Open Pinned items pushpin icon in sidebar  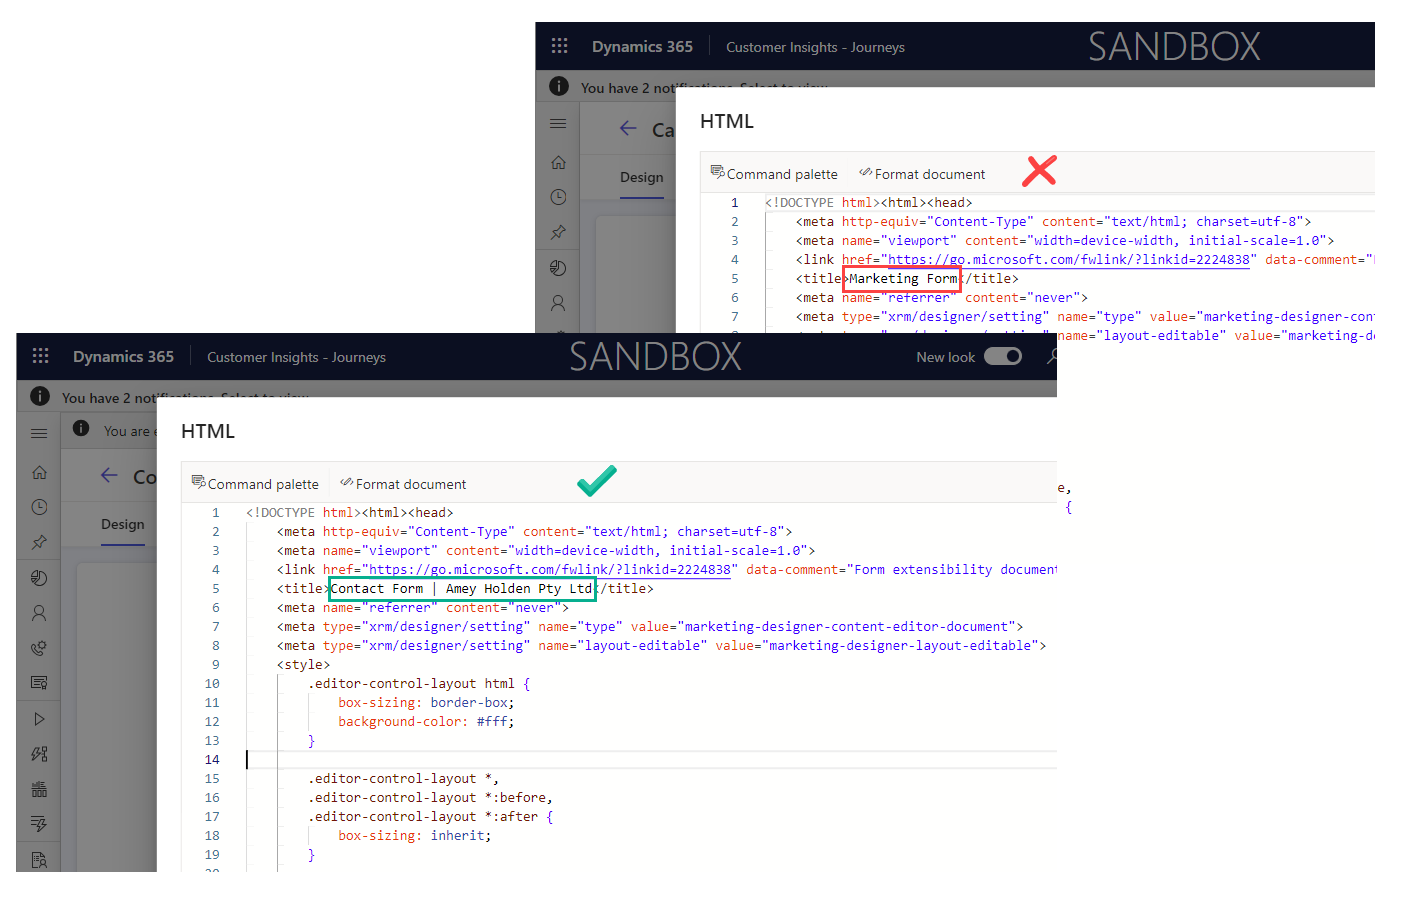click(x=39, y=542)
